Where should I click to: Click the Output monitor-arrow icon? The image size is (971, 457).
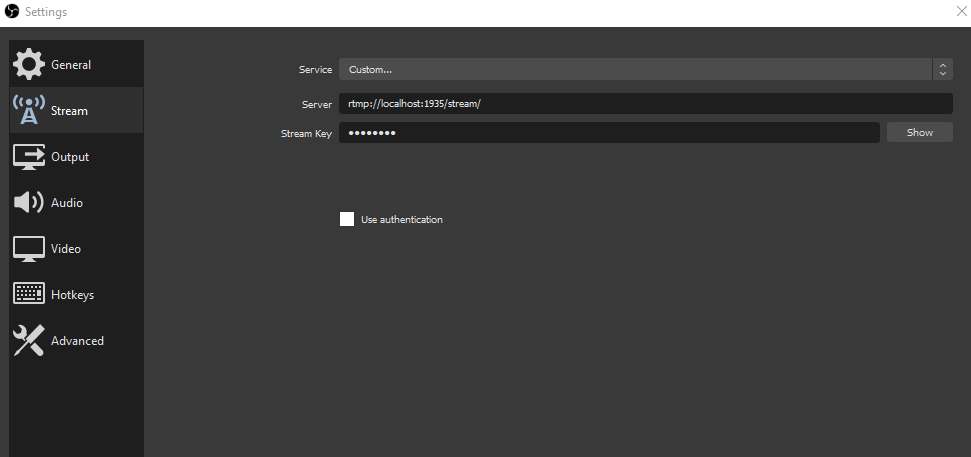coord(28,157)
